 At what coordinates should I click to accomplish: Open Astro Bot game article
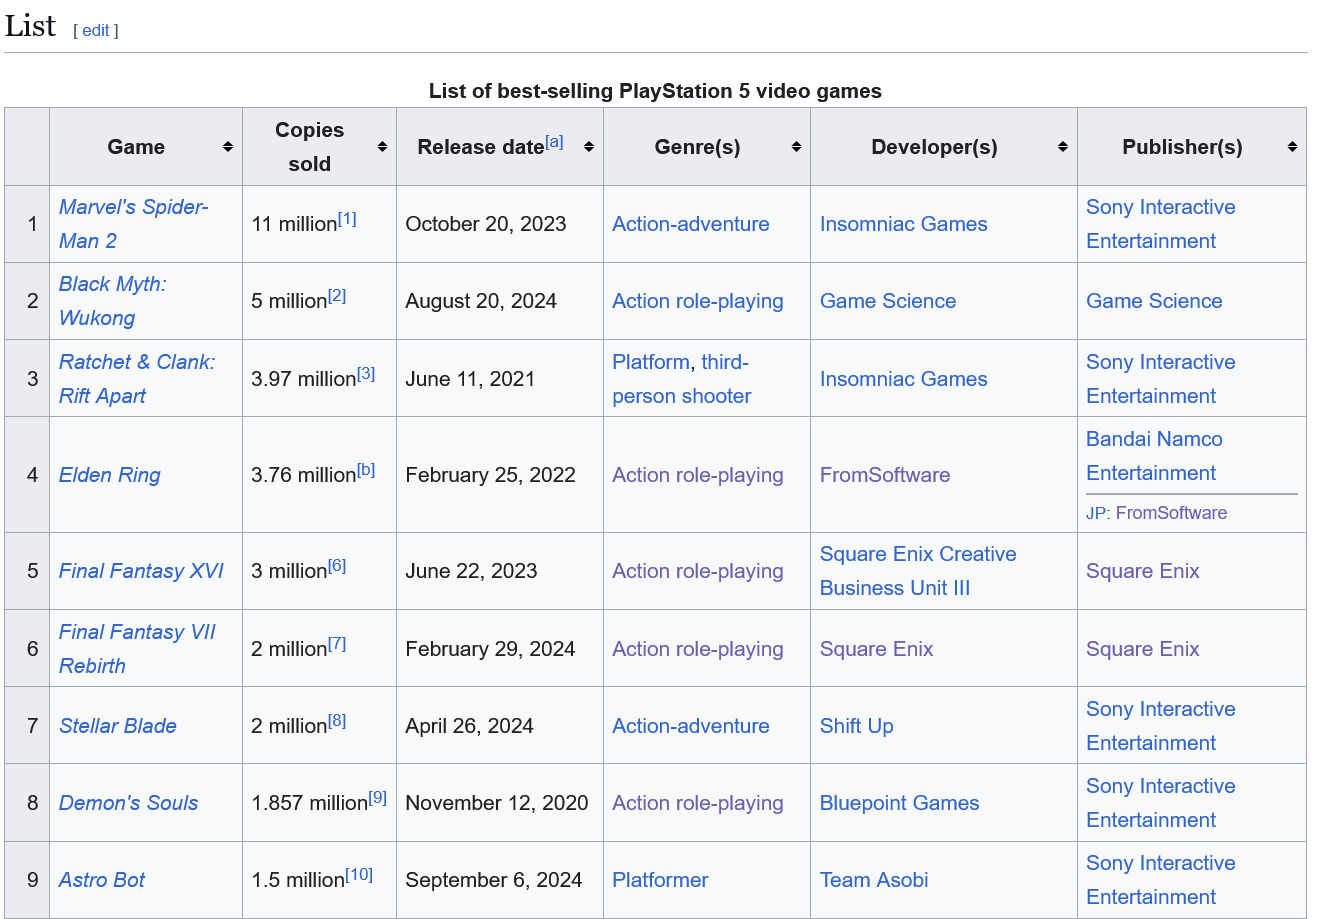102,880
